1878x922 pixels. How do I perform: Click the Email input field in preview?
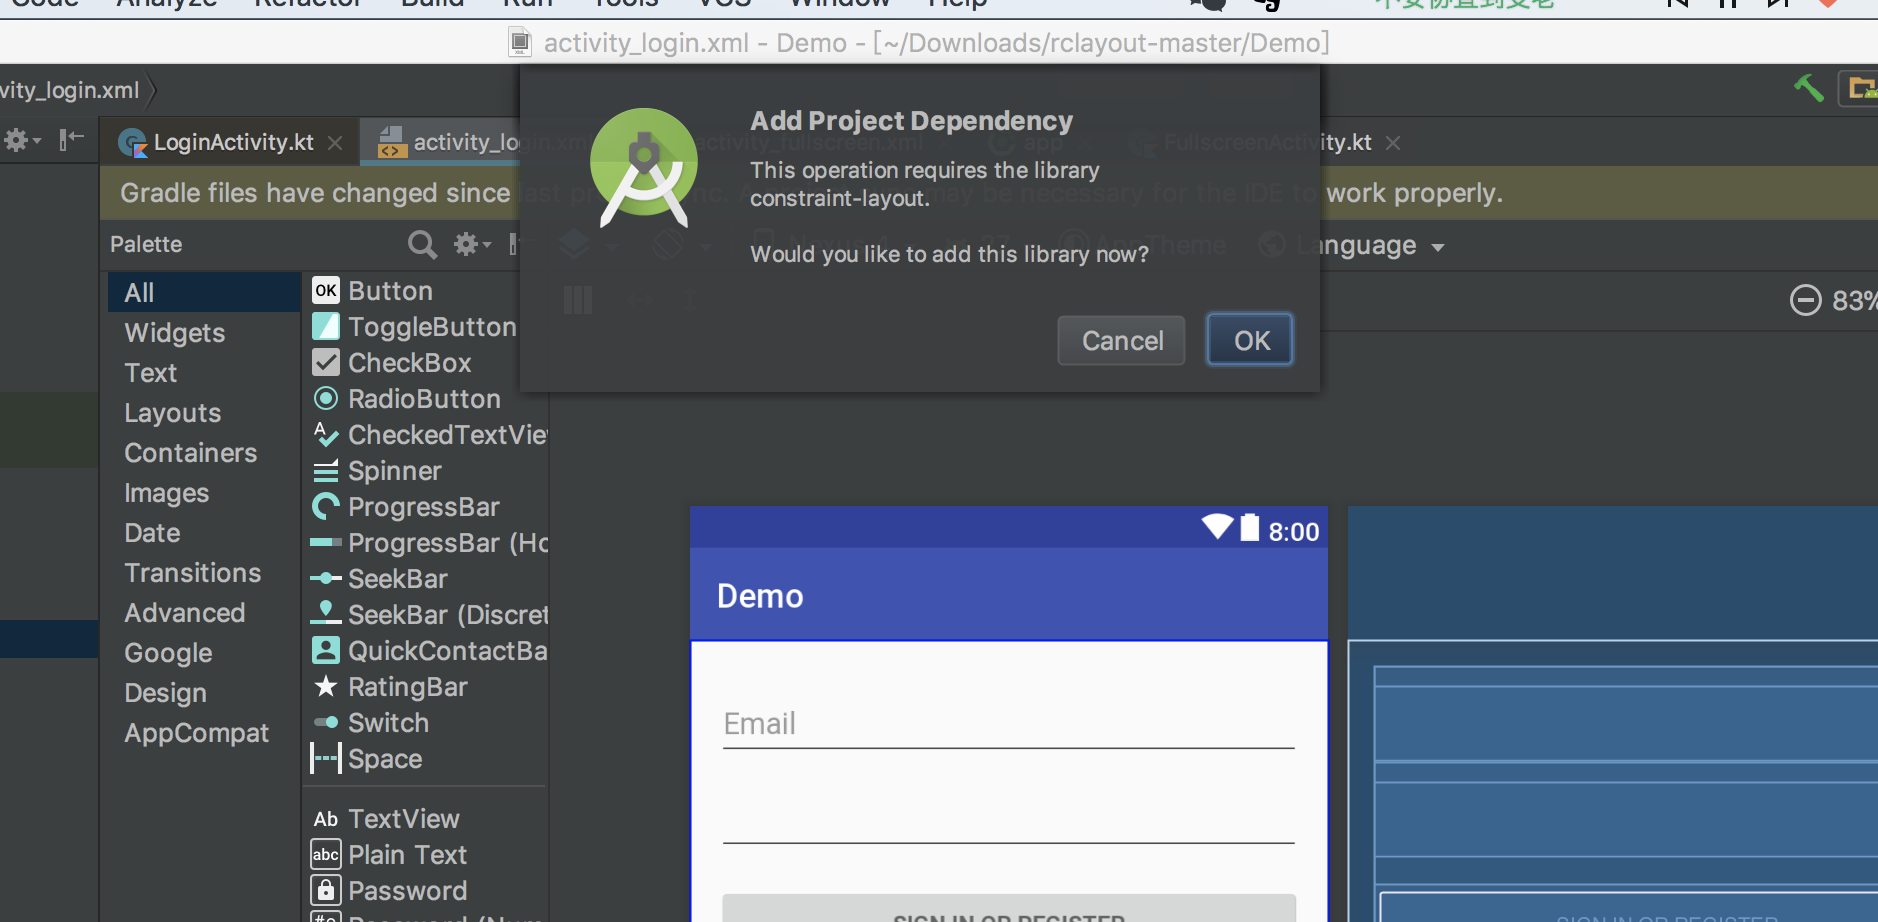1009,723
